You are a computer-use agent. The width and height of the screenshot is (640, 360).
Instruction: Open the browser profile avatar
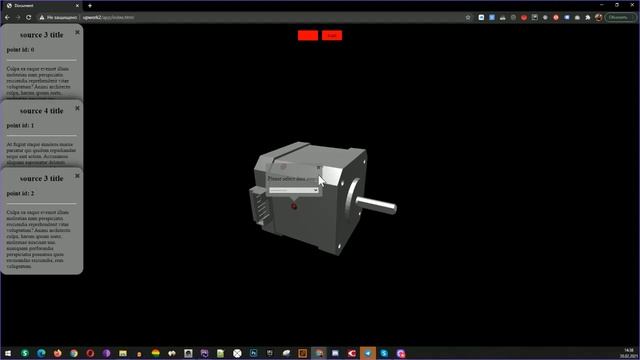(598, 18)
